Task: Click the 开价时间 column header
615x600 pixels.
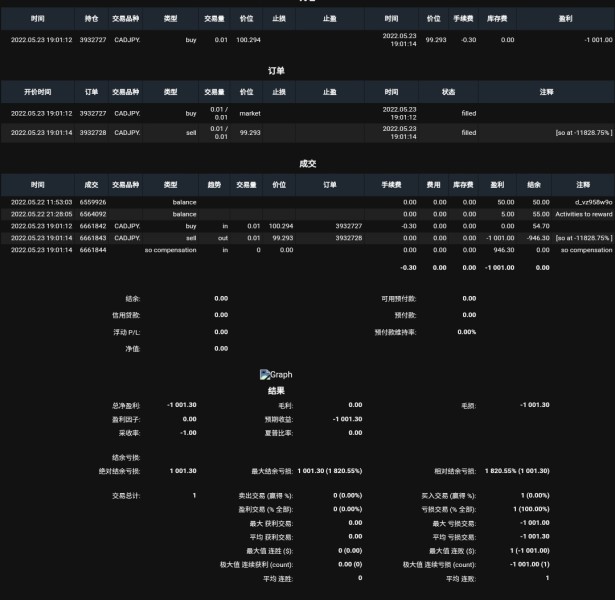Action: click(38, 92)
